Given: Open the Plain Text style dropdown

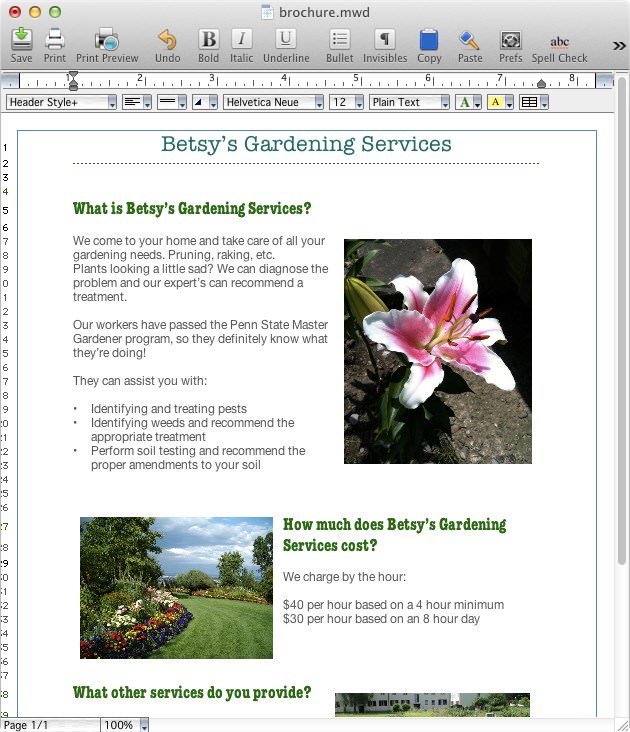Looking at the screenshot, I should point(409,102).
